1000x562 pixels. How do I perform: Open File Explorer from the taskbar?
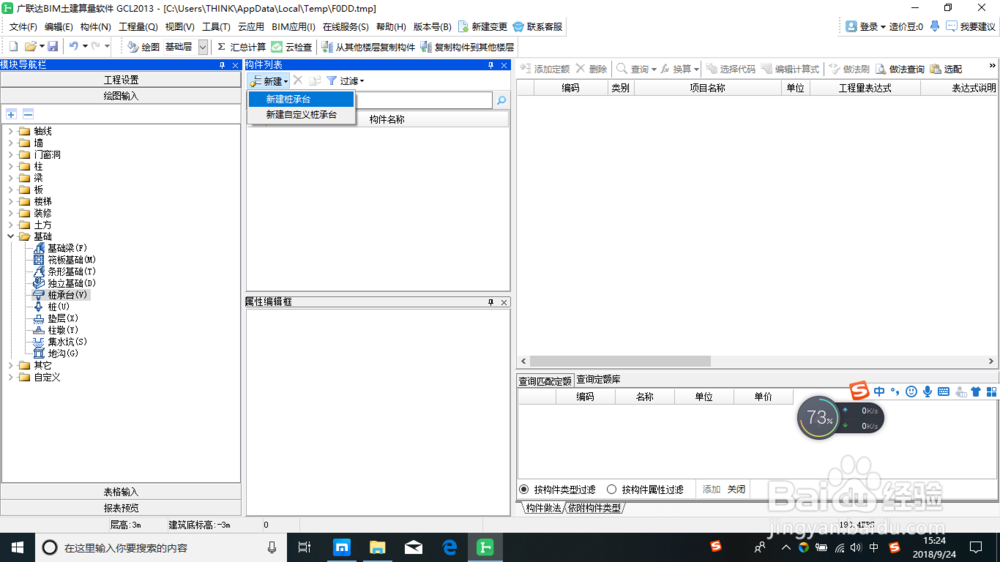(x=378, y=547)
